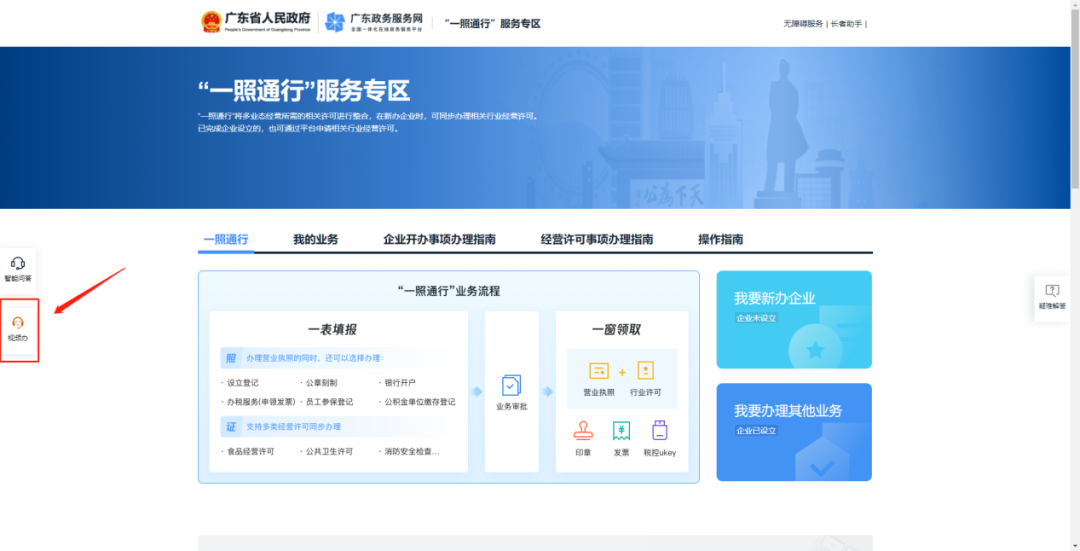Click the 广东政务服务网 pinwheel logo
The height and width of the screenshot is (551, 1080).
tap(335, 23)
